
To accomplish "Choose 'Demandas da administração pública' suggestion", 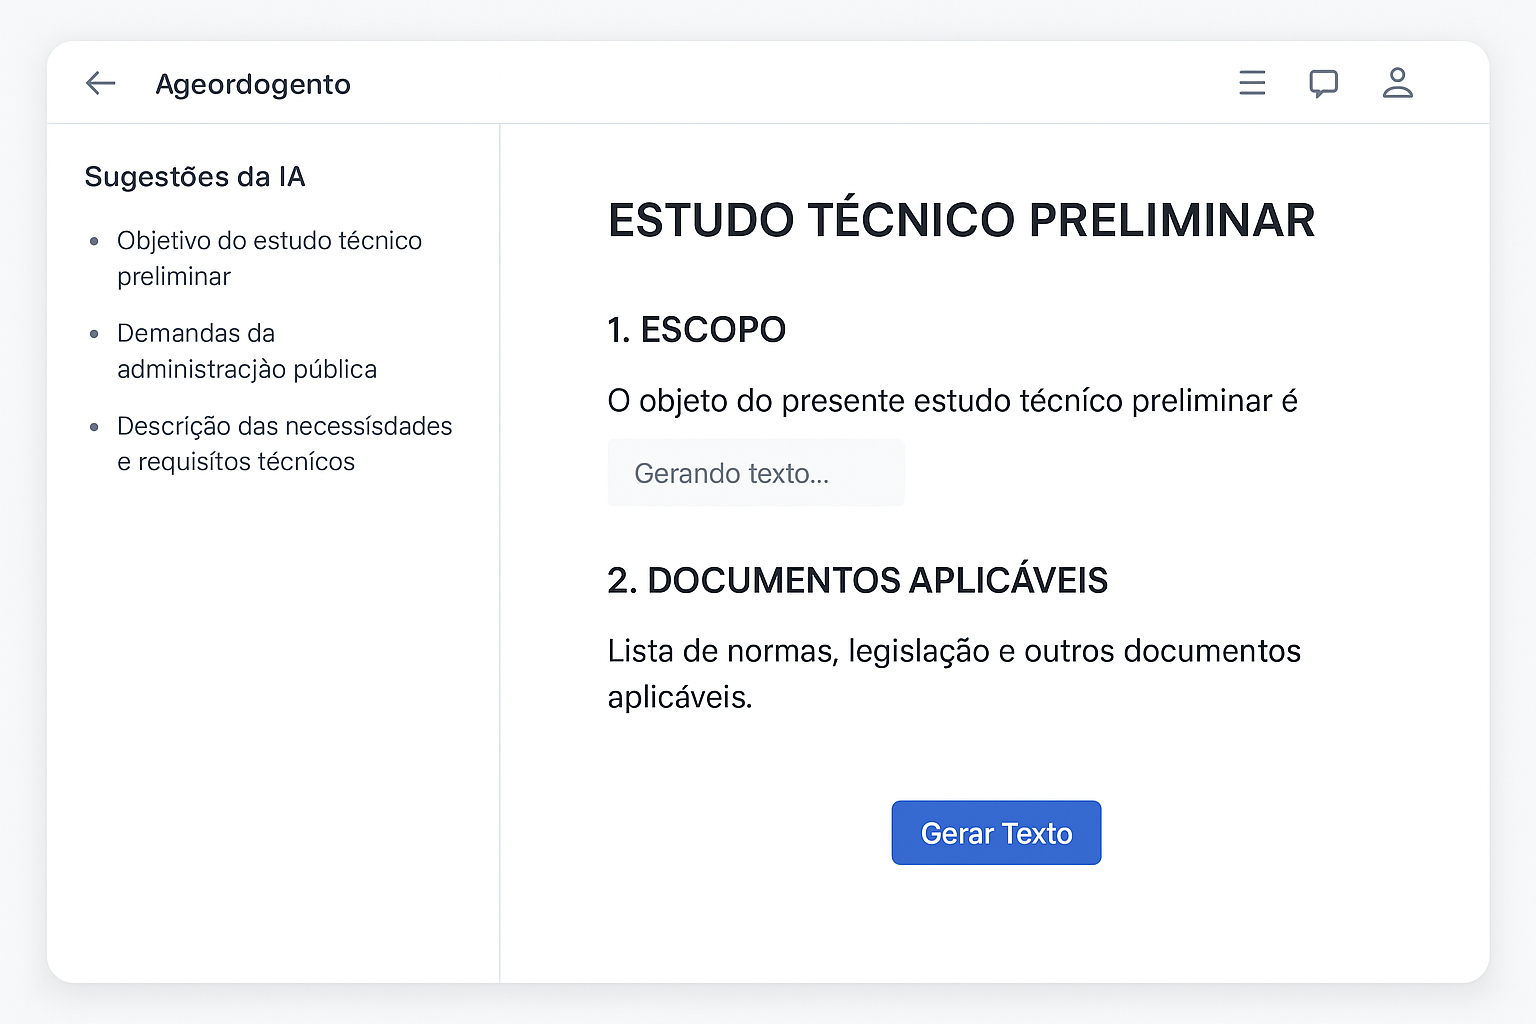I will click(x=247, y=350).
